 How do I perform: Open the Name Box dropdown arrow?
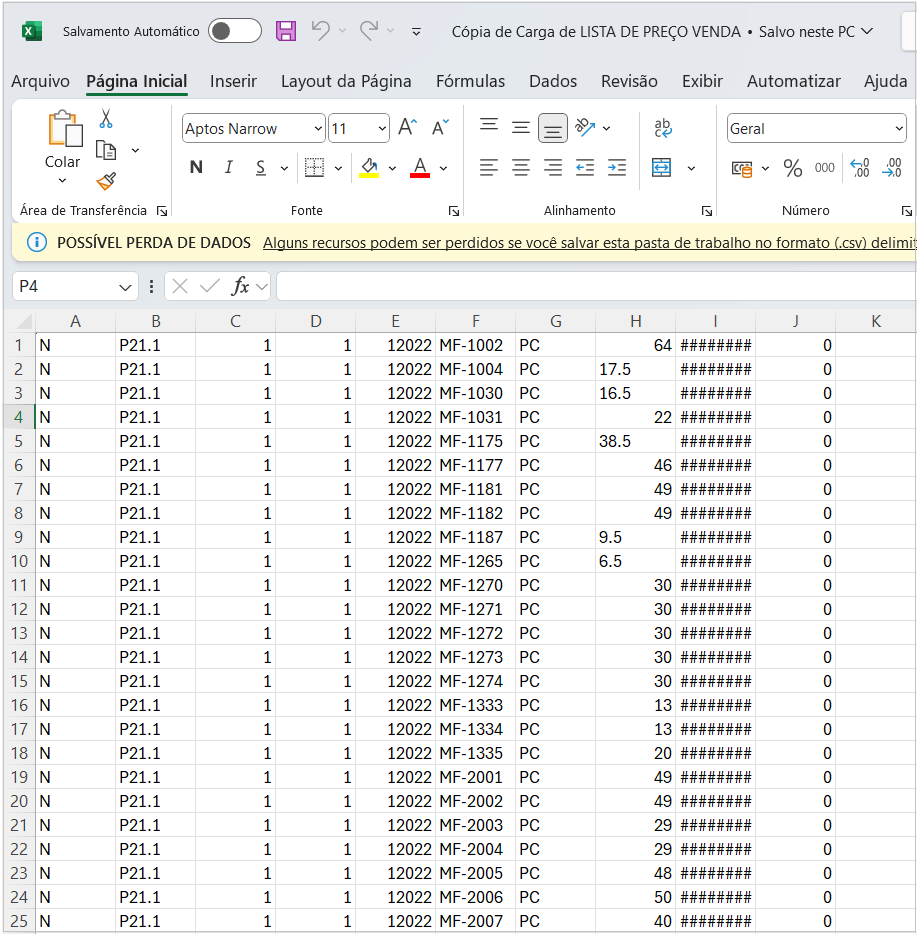(126, 287)
